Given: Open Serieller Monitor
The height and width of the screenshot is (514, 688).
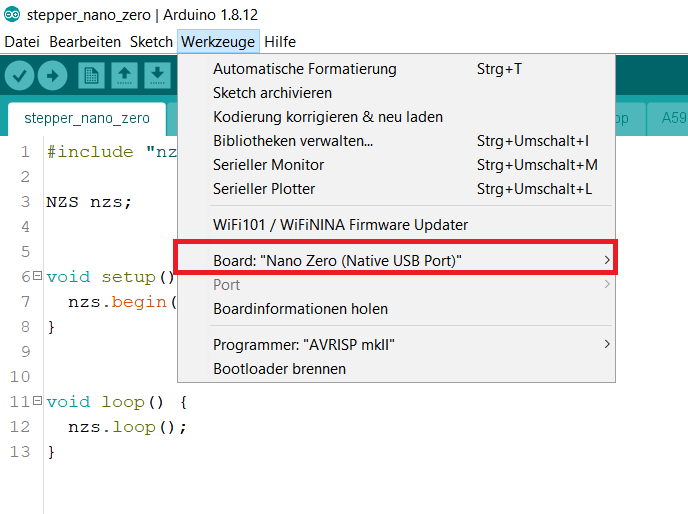Looking at the screenshot, I should [396, 165].
